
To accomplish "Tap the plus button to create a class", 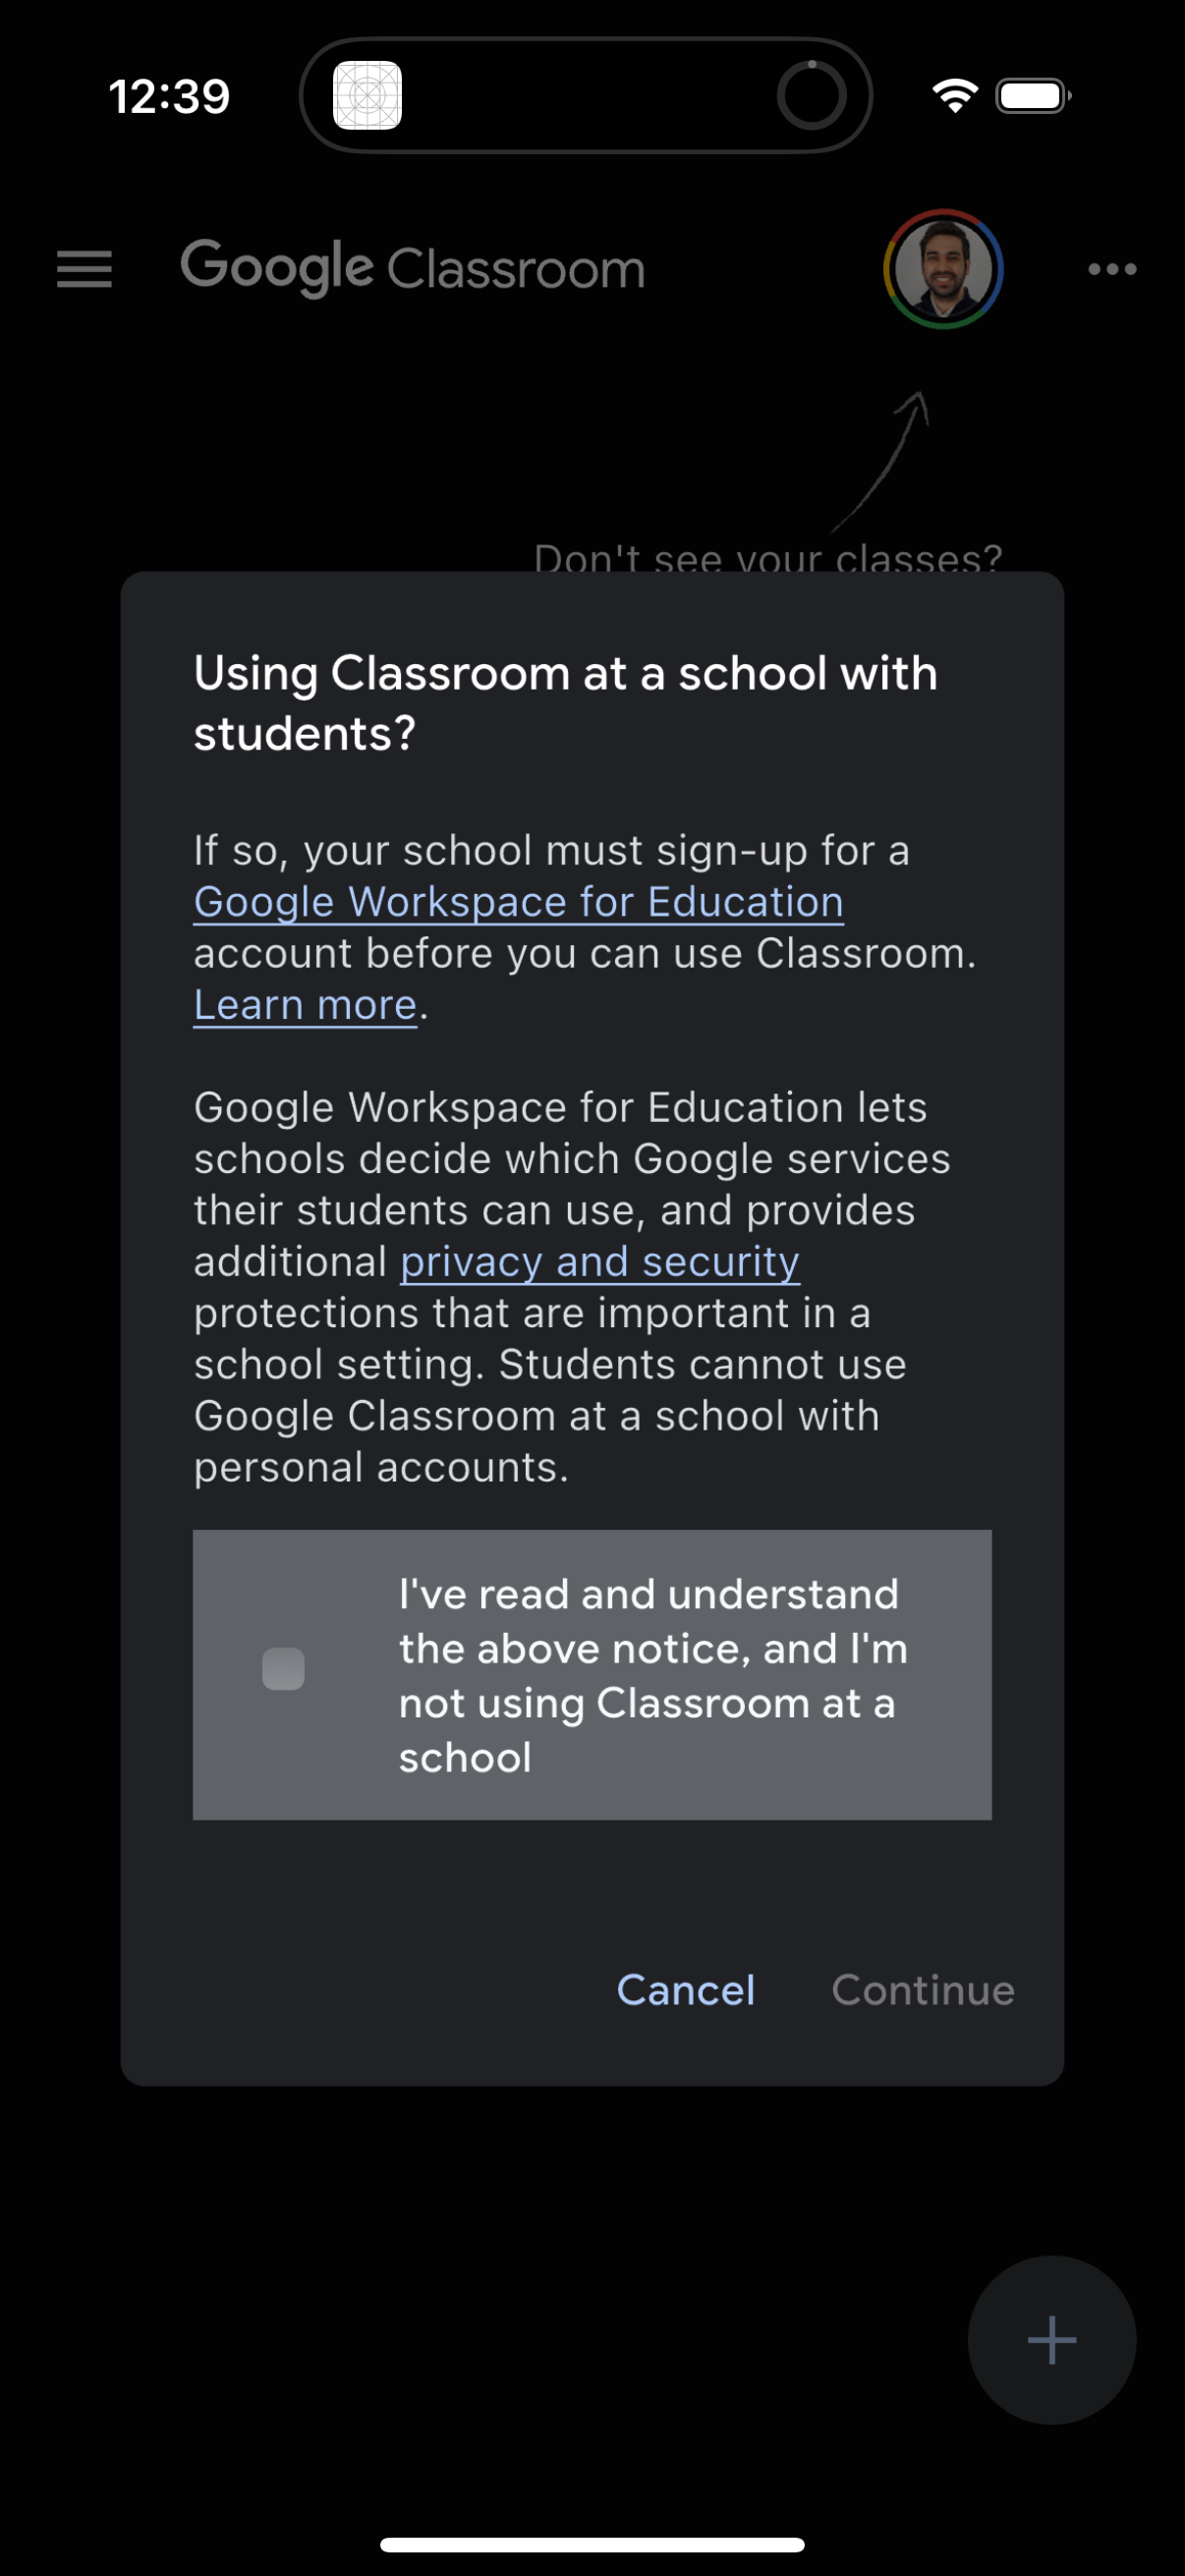I will coord(1052,2338).
